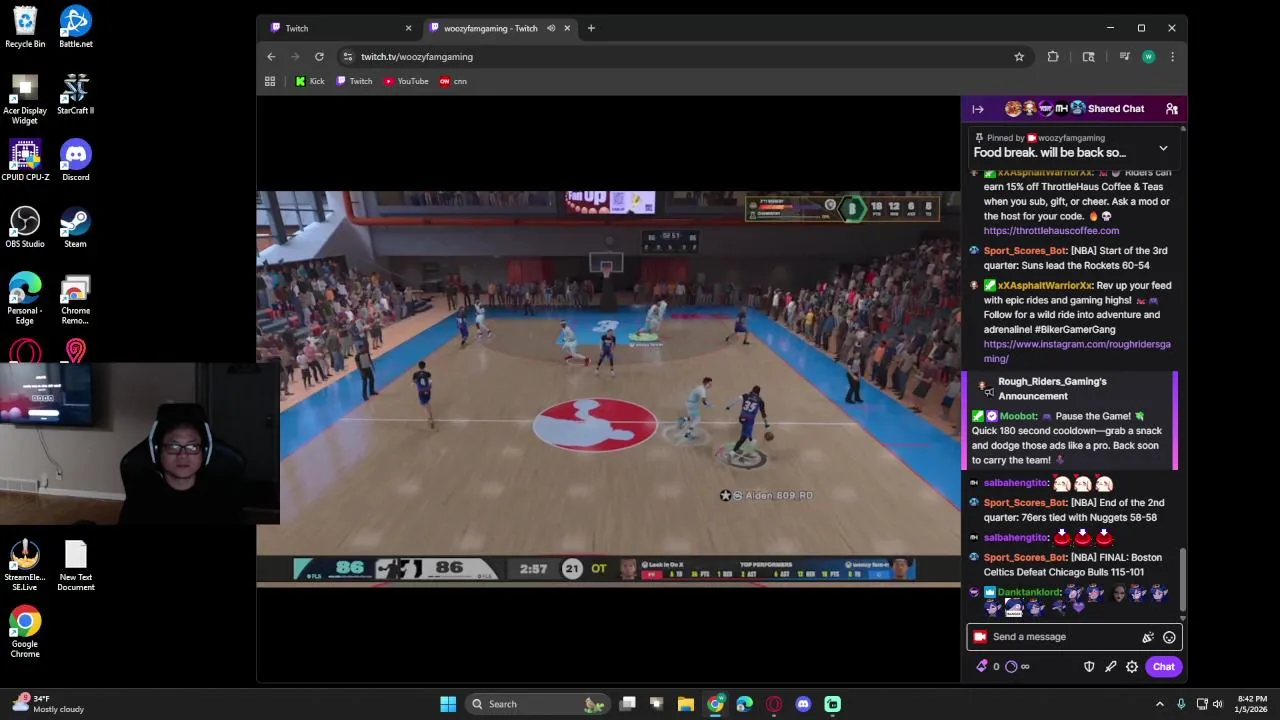The height and width of the screenshot is (720, 1280).
Task: Open the channel points circle icon
Action: pyautogui.click(x=1011, y=667)
